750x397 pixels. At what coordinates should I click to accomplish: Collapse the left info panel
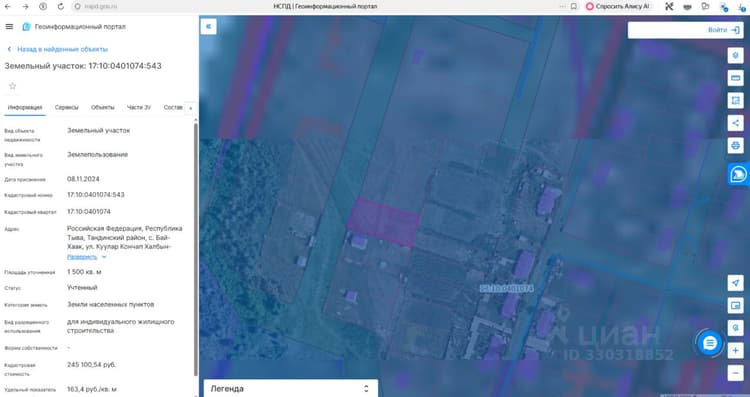(x=209, y=27)
